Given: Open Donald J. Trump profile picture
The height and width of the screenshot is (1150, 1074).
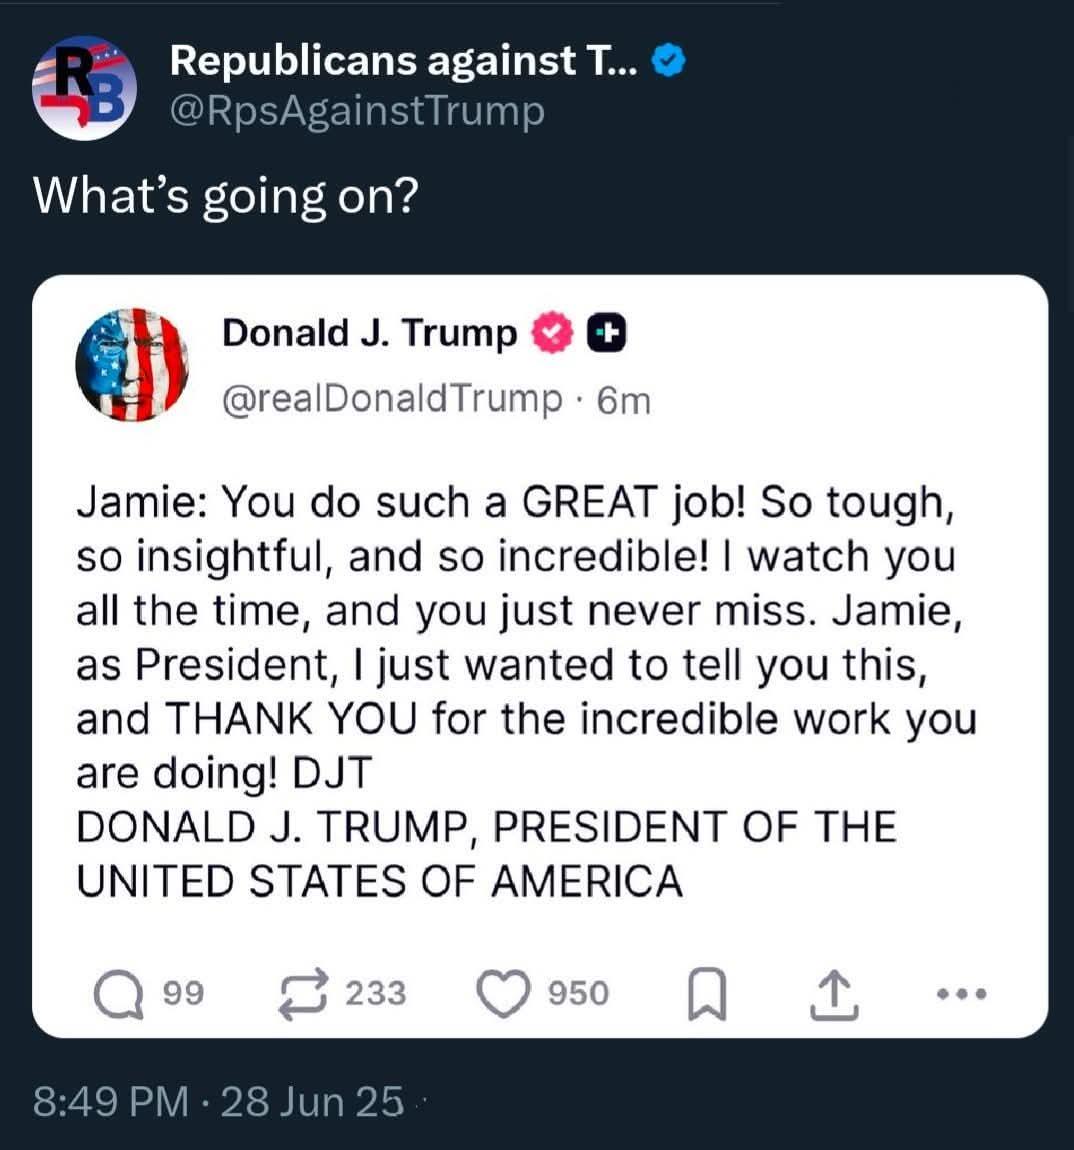Looking at the screenshot, I should [x=132, y=365].
